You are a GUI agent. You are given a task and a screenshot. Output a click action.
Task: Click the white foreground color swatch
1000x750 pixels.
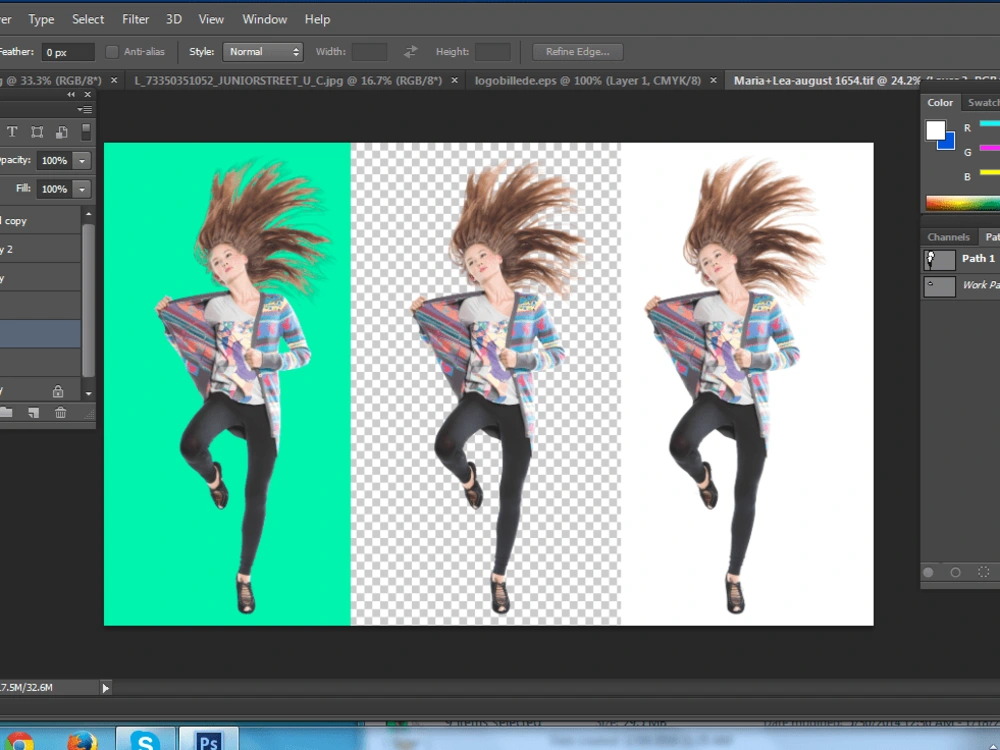tap(936, 130)
